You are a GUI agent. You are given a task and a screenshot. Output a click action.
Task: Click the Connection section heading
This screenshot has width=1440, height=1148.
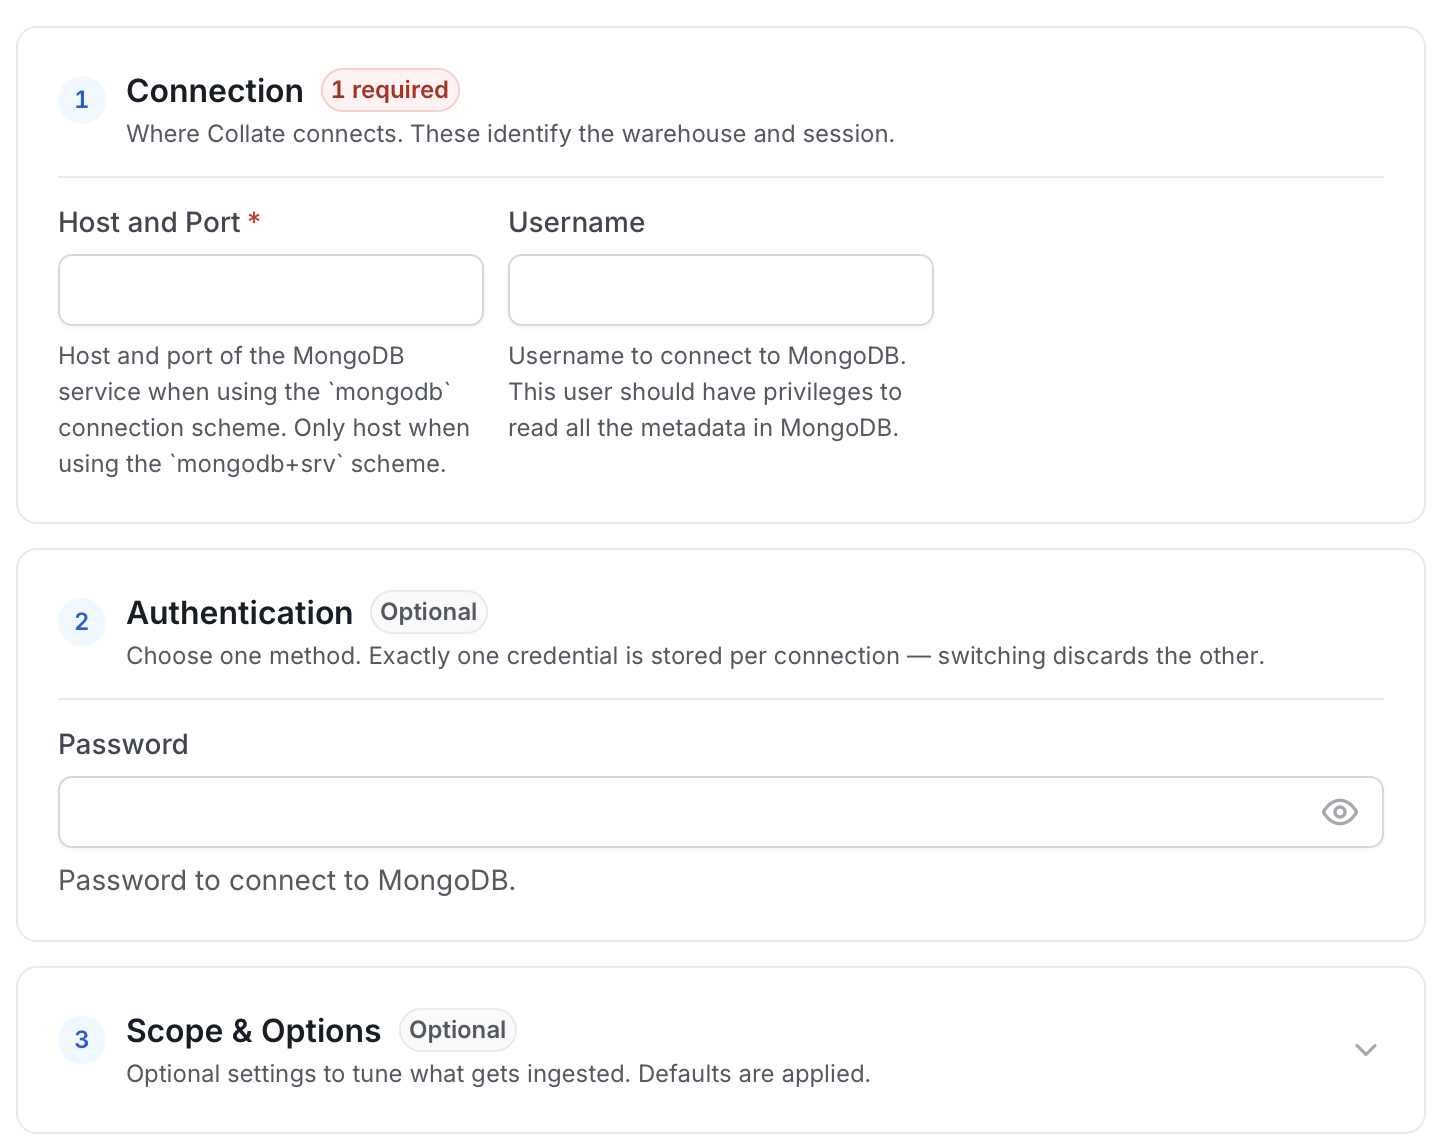[215, 91]
